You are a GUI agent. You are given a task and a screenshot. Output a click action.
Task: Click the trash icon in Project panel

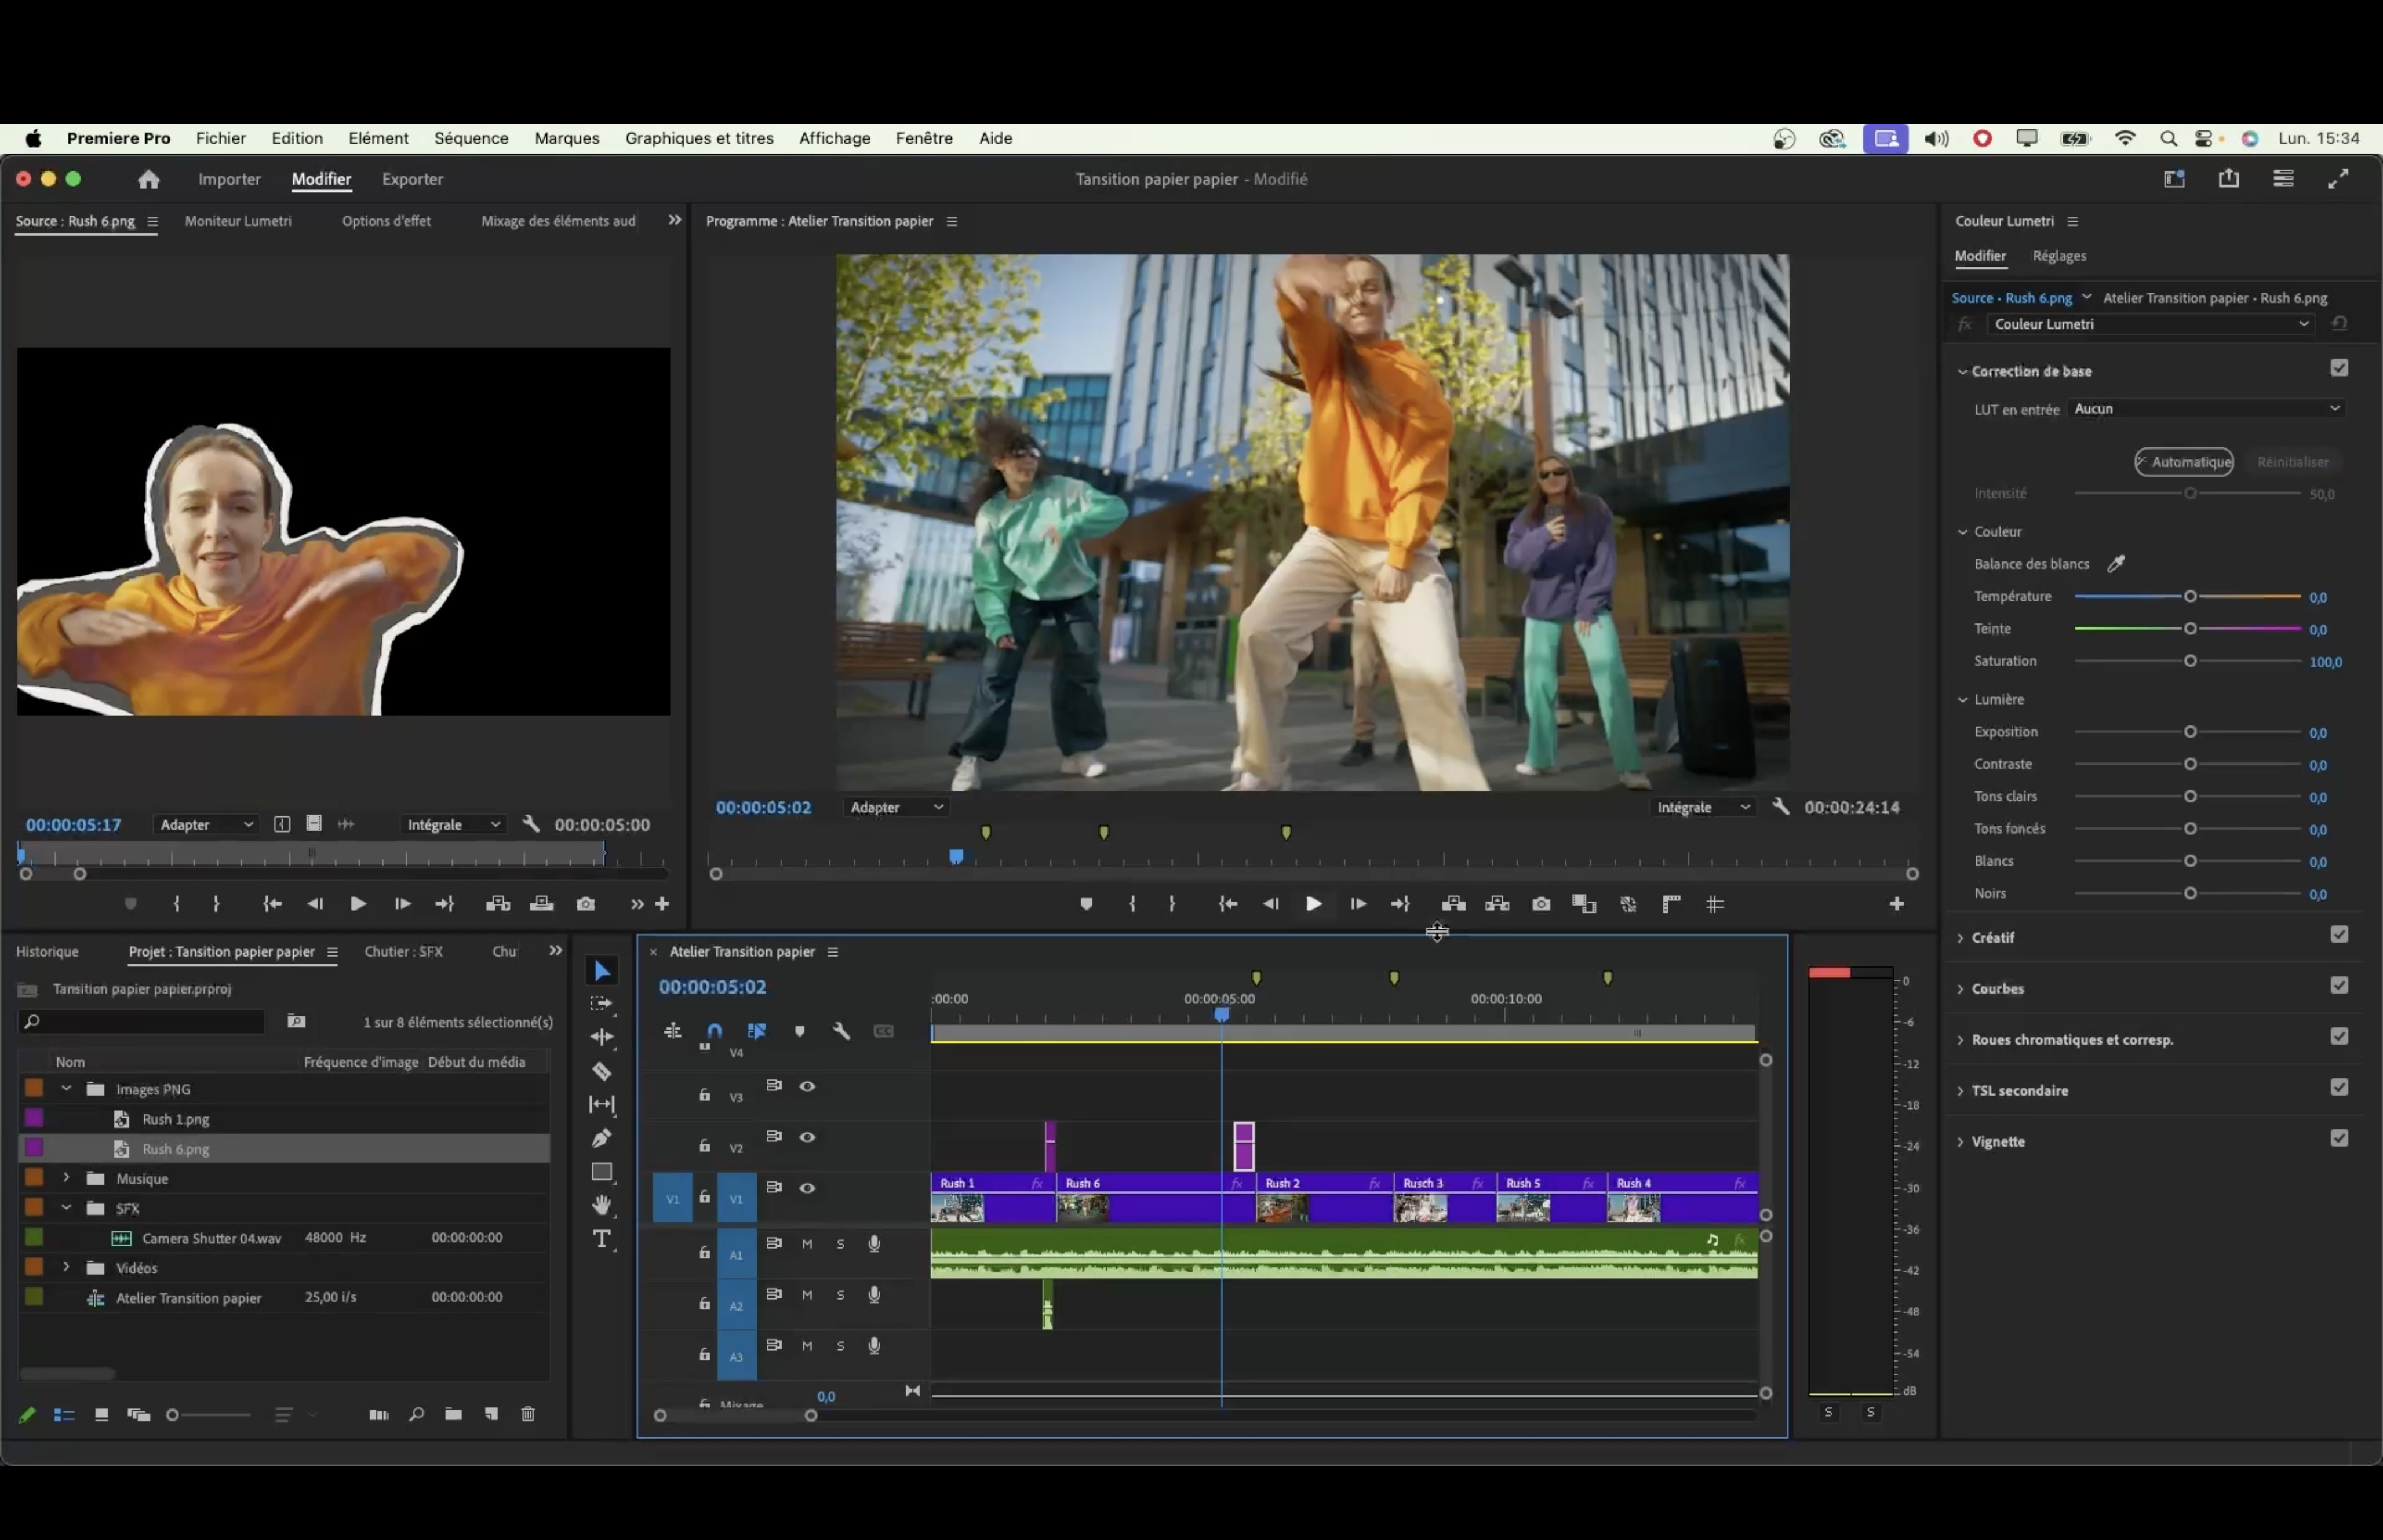click(x=528, y=1414)
